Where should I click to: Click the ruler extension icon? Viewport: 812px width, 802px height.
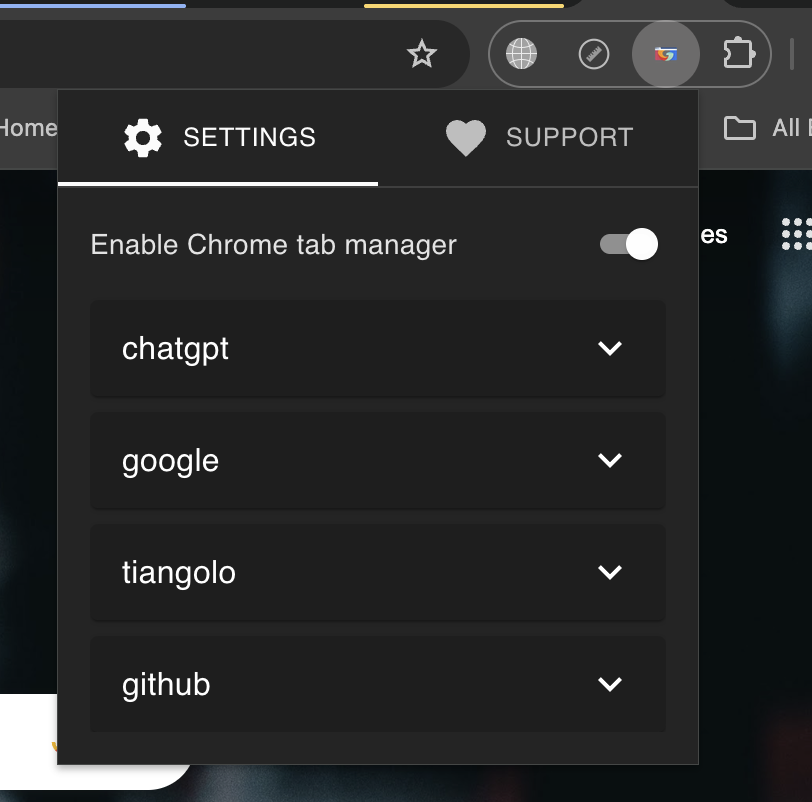[x=593, y=54]
